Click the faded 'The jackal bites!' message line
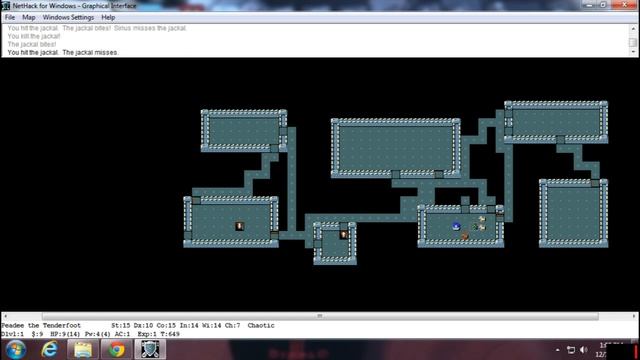640x360 pixels. pos(32,44)
